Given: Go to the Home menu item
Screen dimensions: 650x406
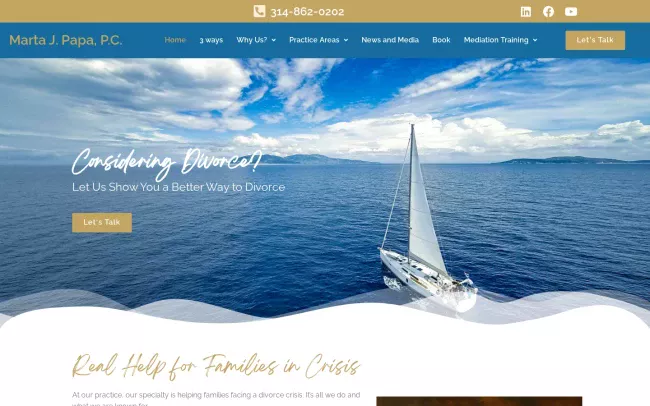Looking at the screenshot, I should click(175, 40).
